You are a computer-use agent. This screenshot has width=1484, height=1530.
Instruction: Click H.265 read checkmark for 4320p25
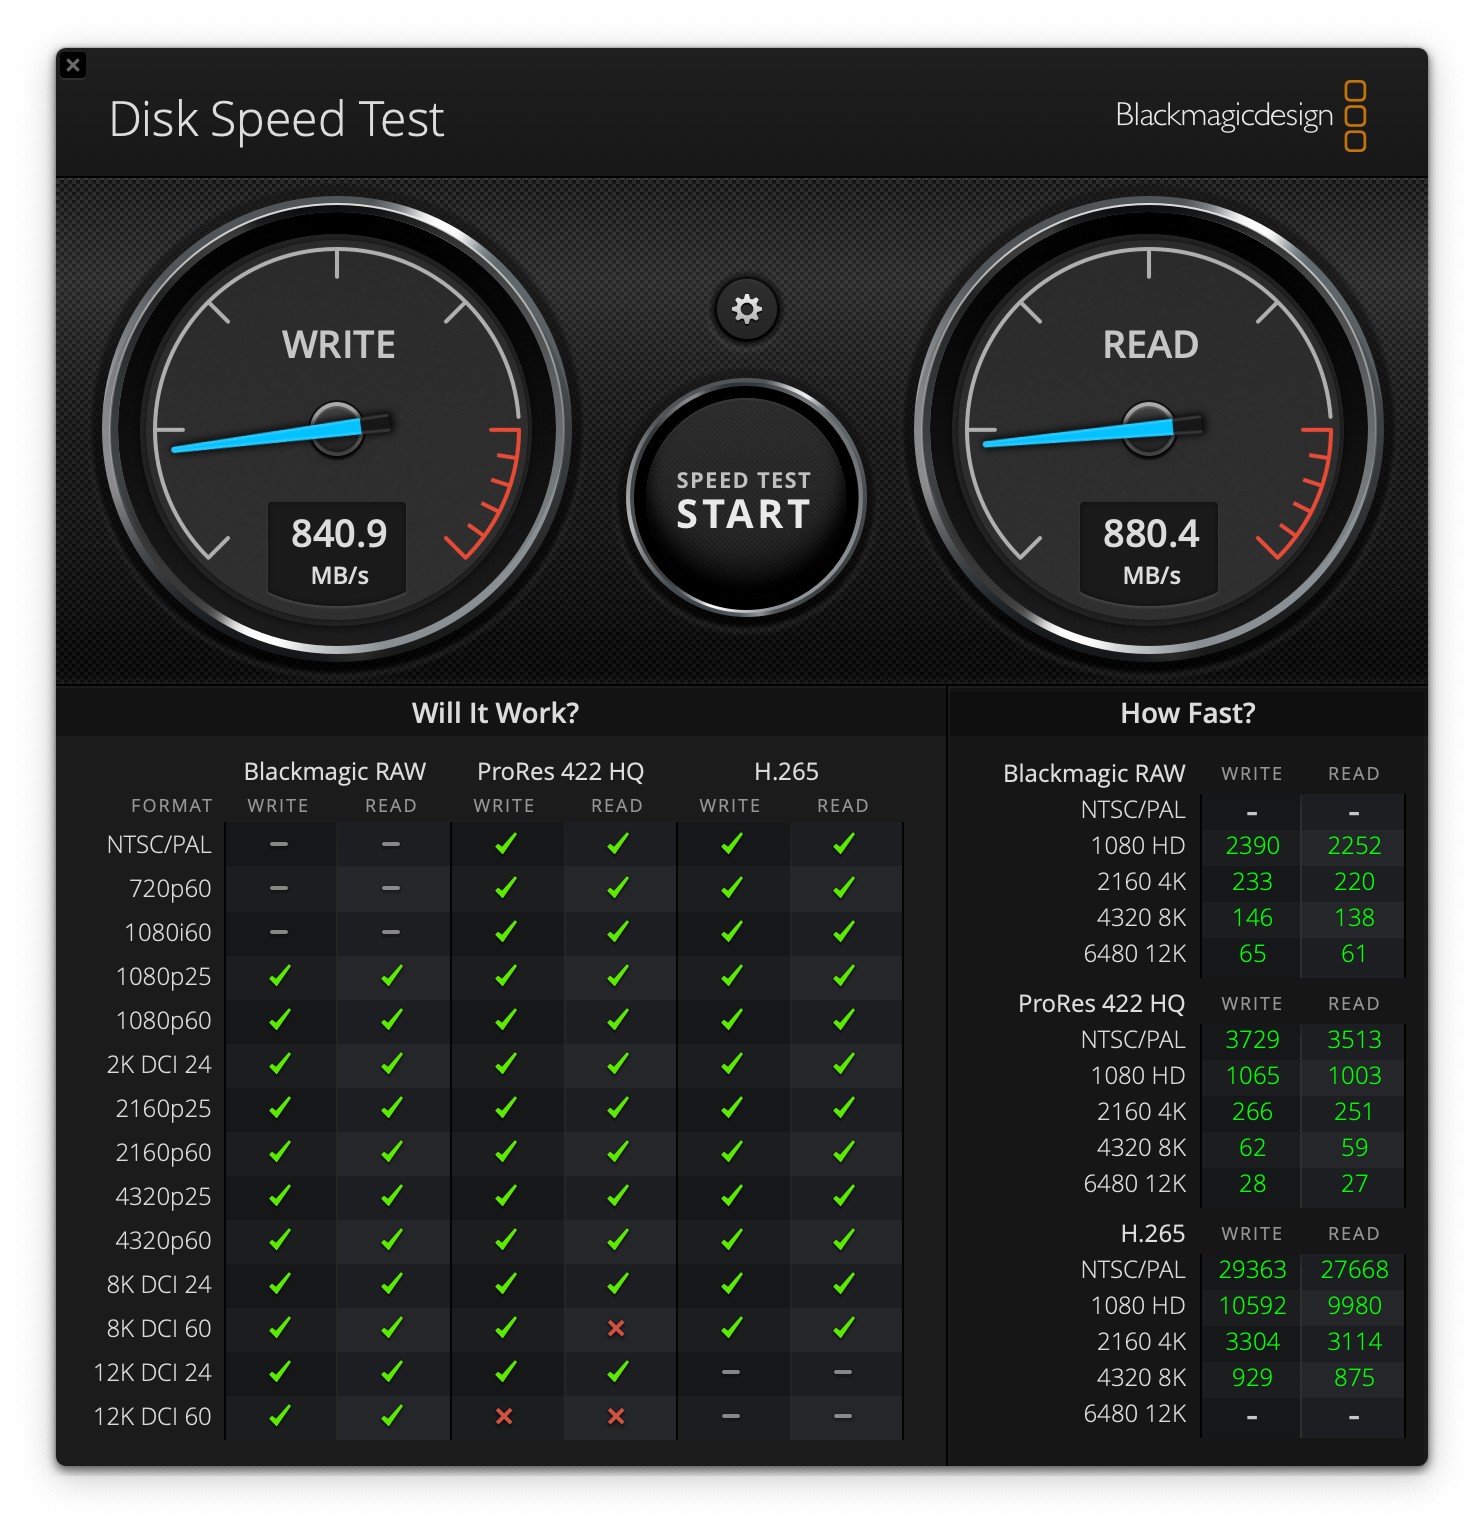click(844, 1195)
